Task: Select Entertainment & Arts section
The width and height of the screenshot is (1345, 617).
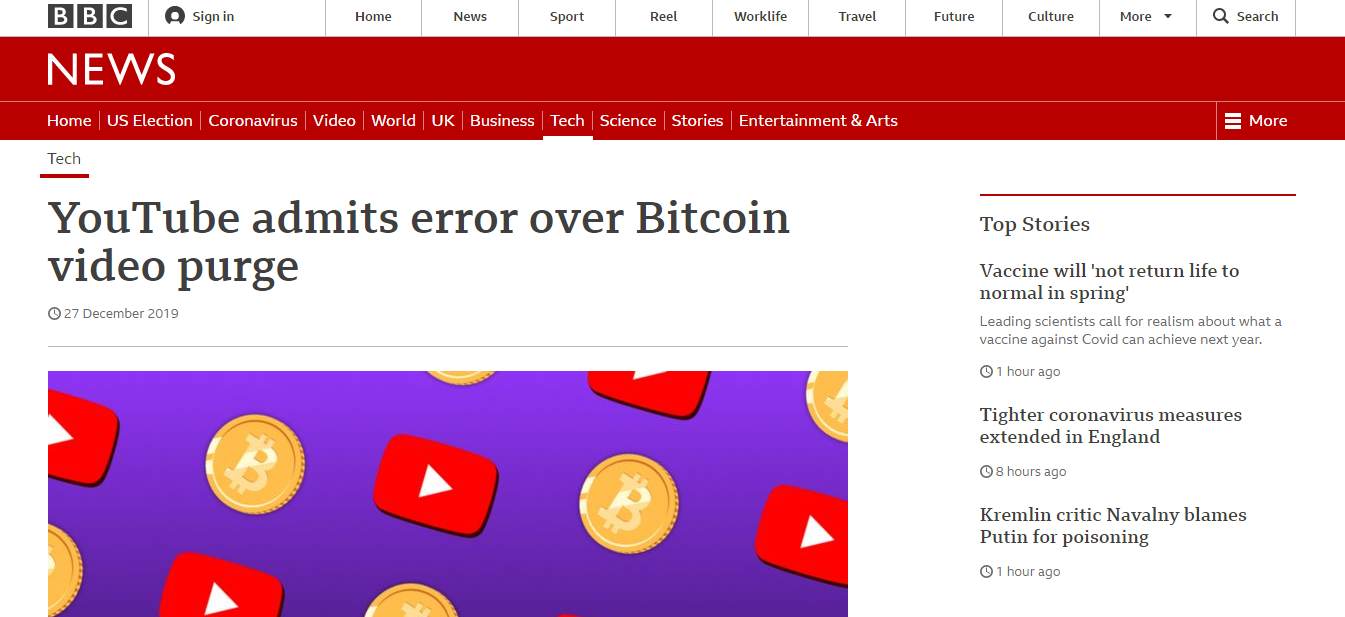Action: click(x=818, y=121)
